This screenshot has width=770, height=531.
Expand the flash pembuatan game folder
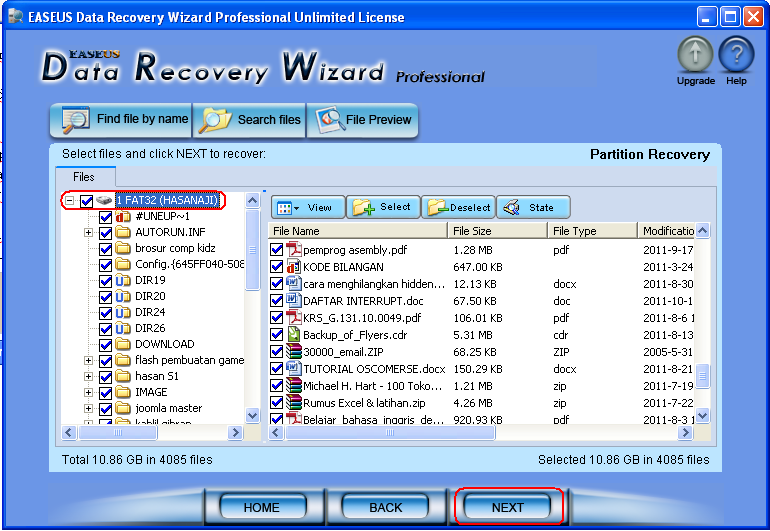[88, 361]
